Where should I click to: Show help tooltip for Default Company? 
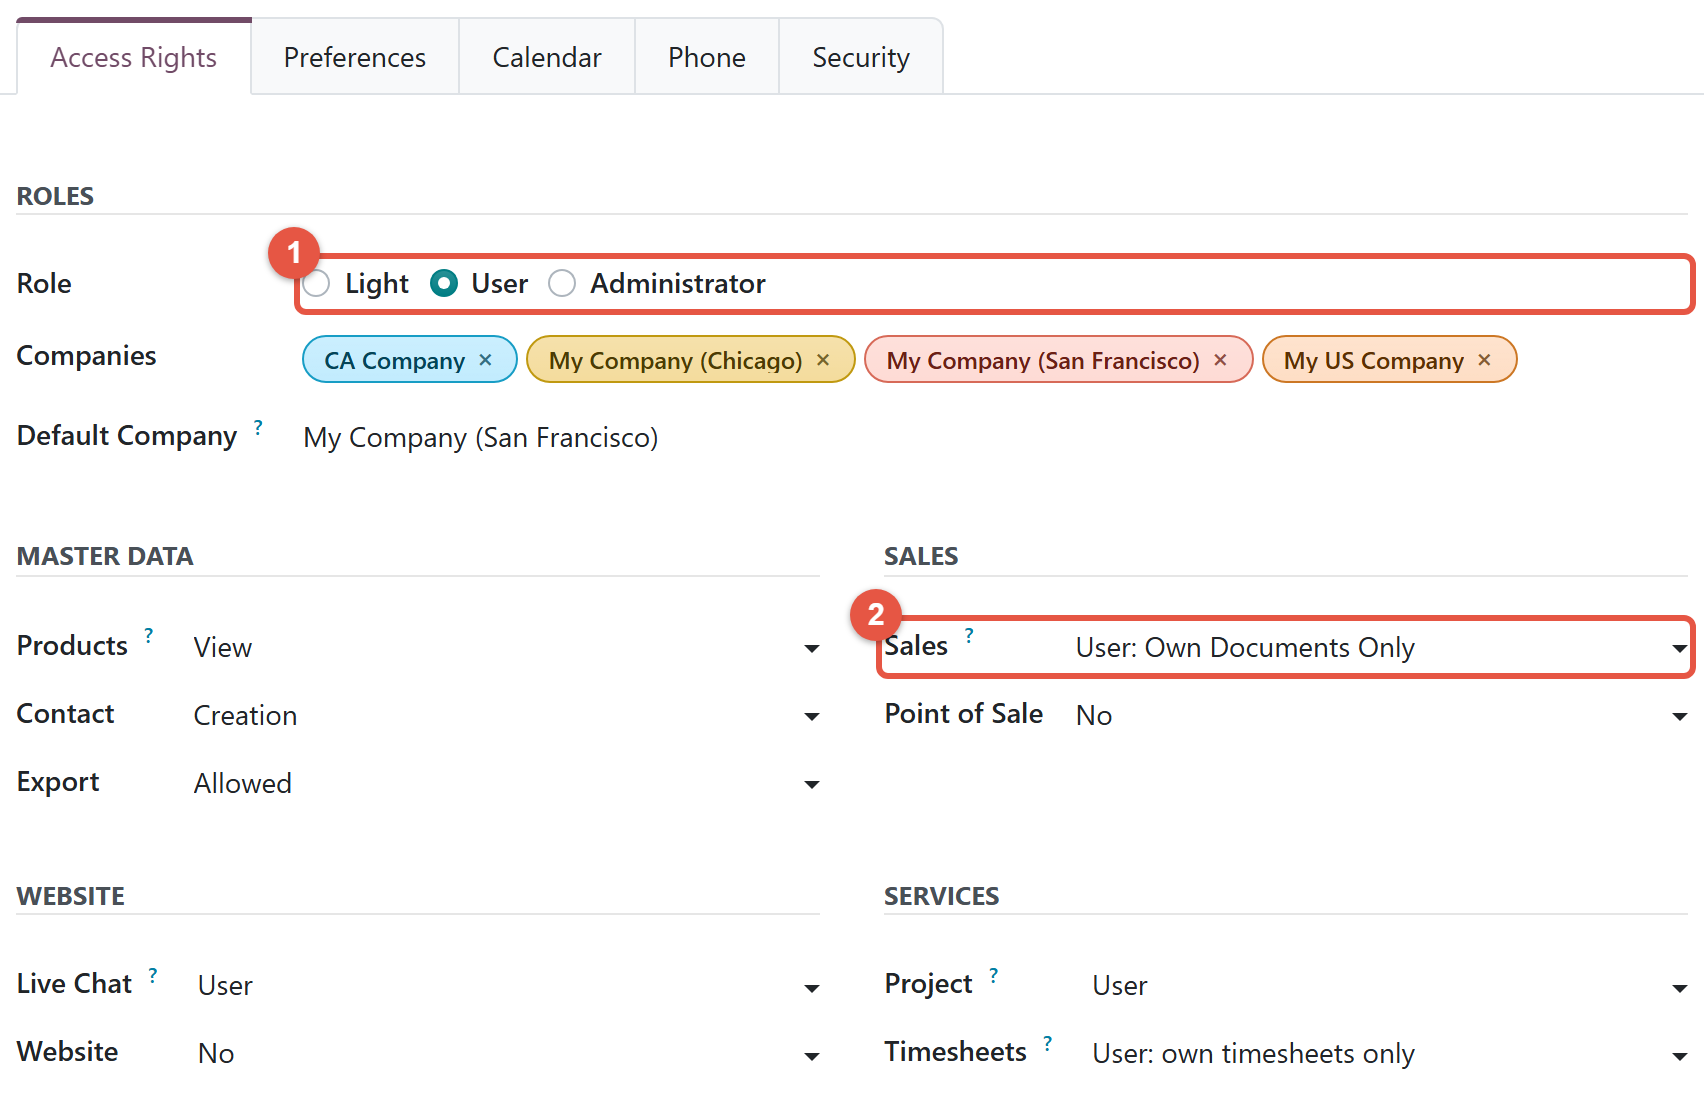pos(258,428)
